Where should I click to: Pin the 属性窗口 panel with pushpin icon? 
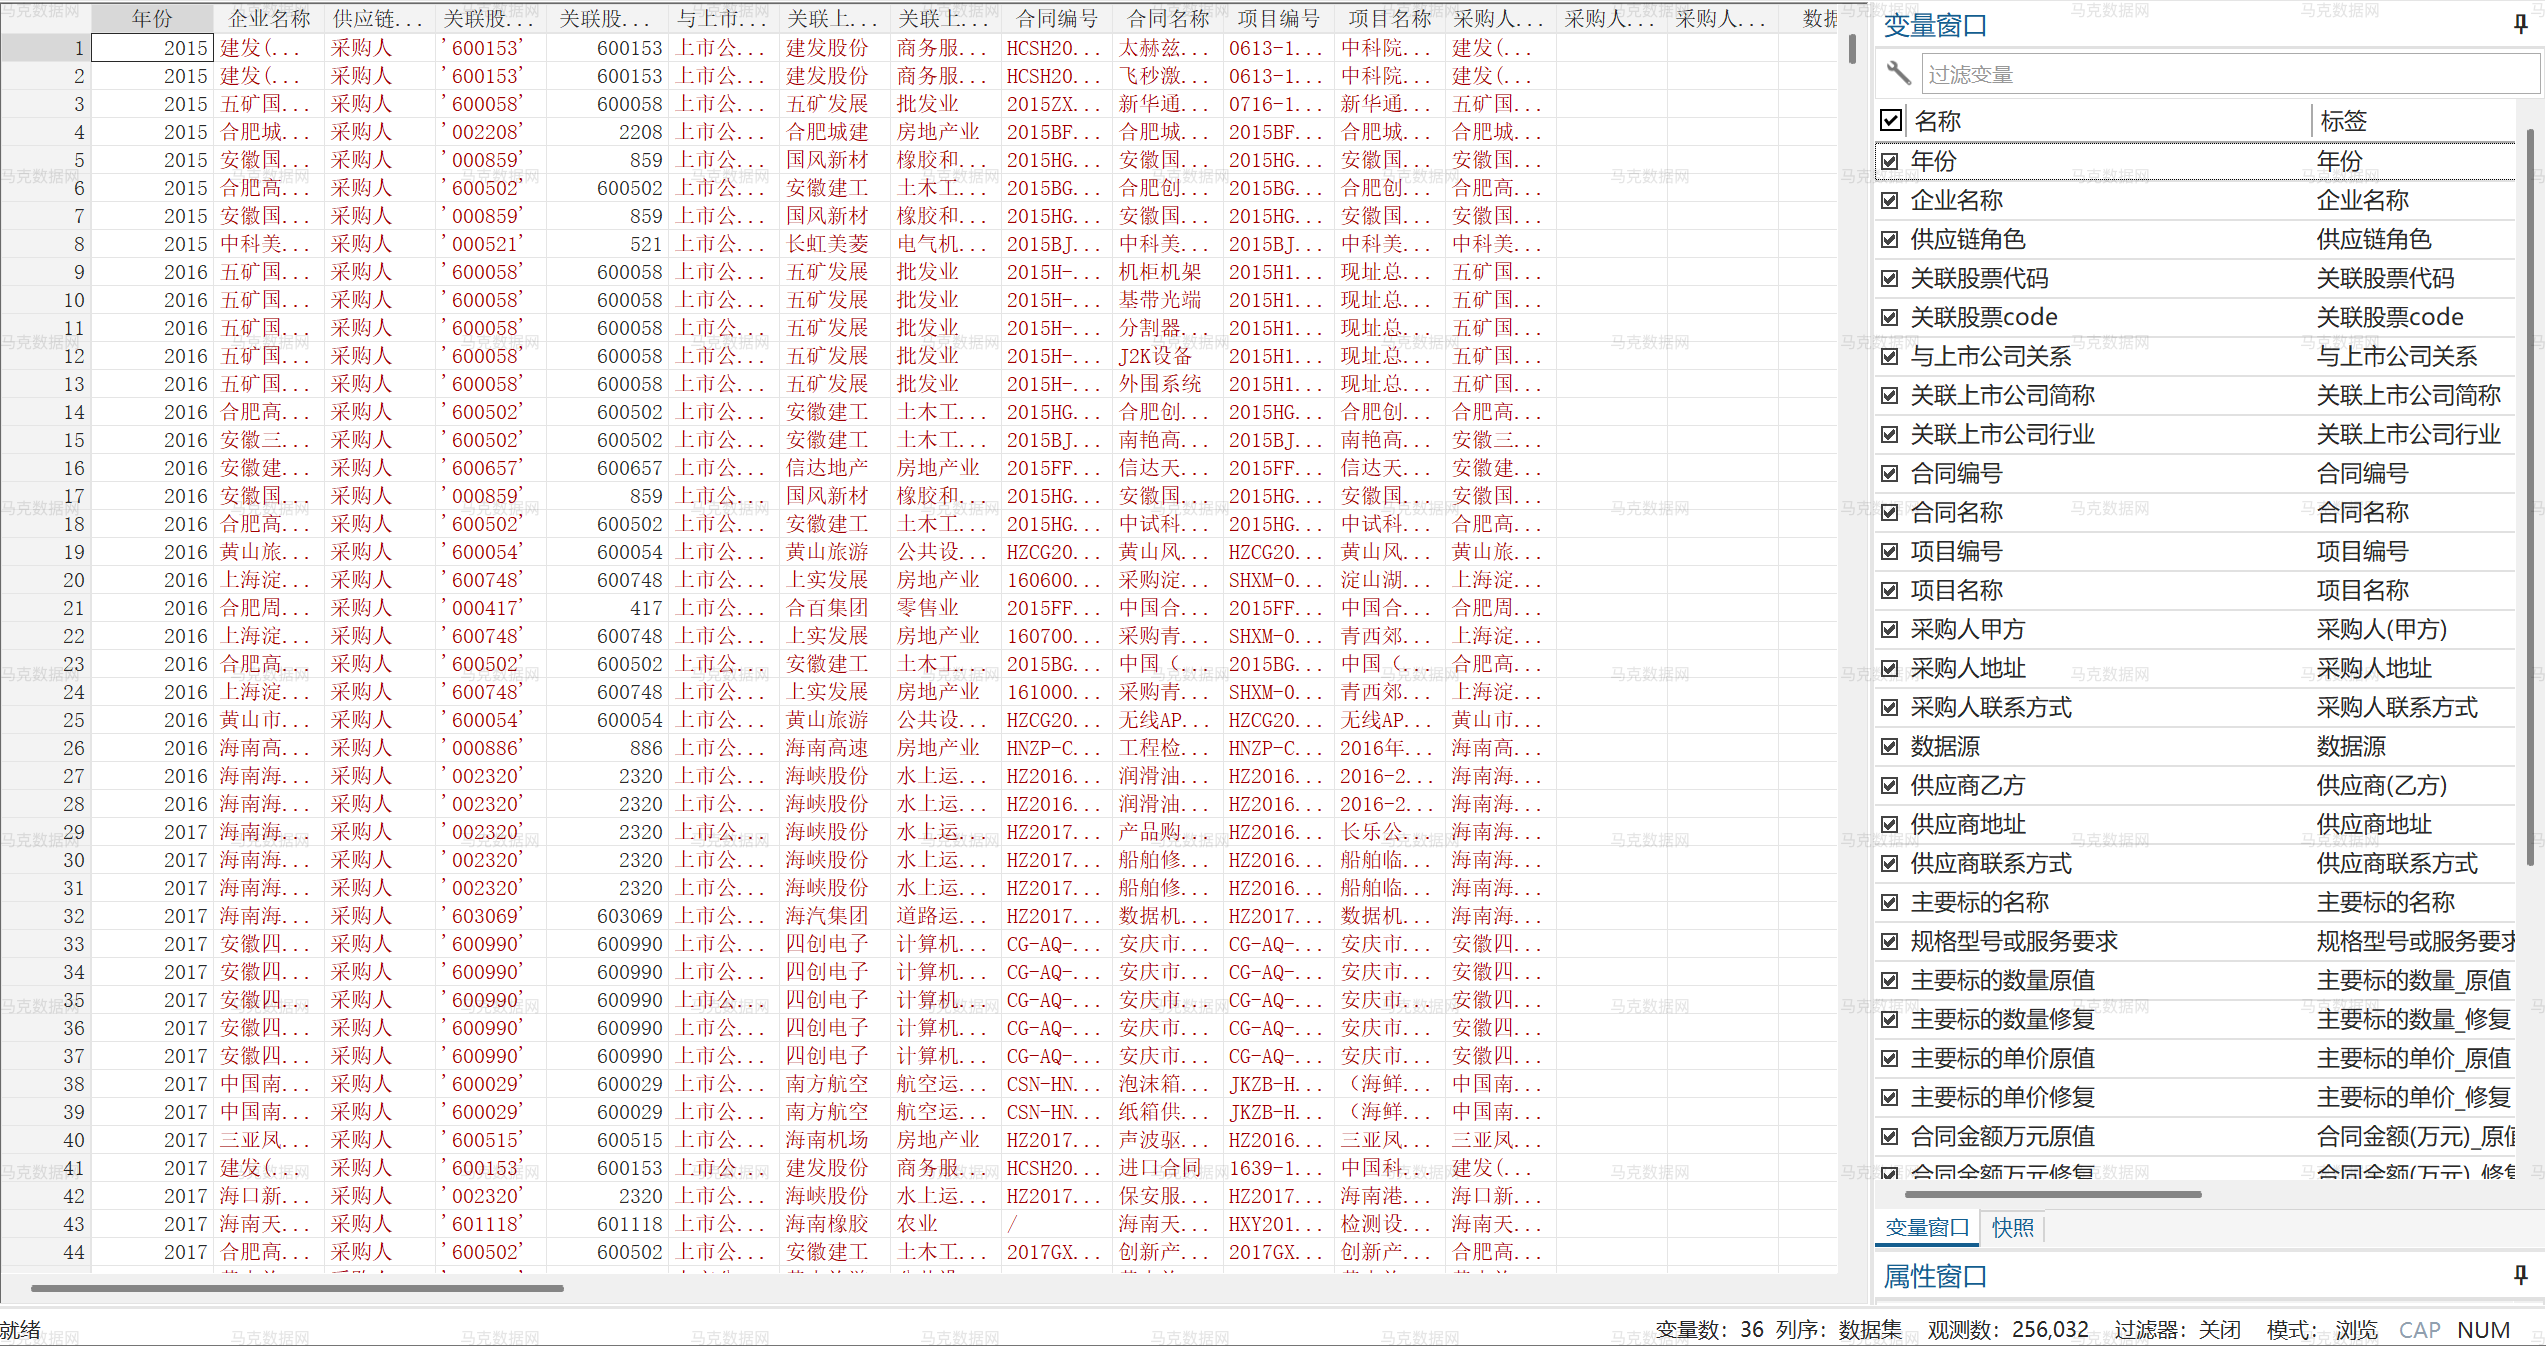pyautogui.click(x=2521, y=1275)
